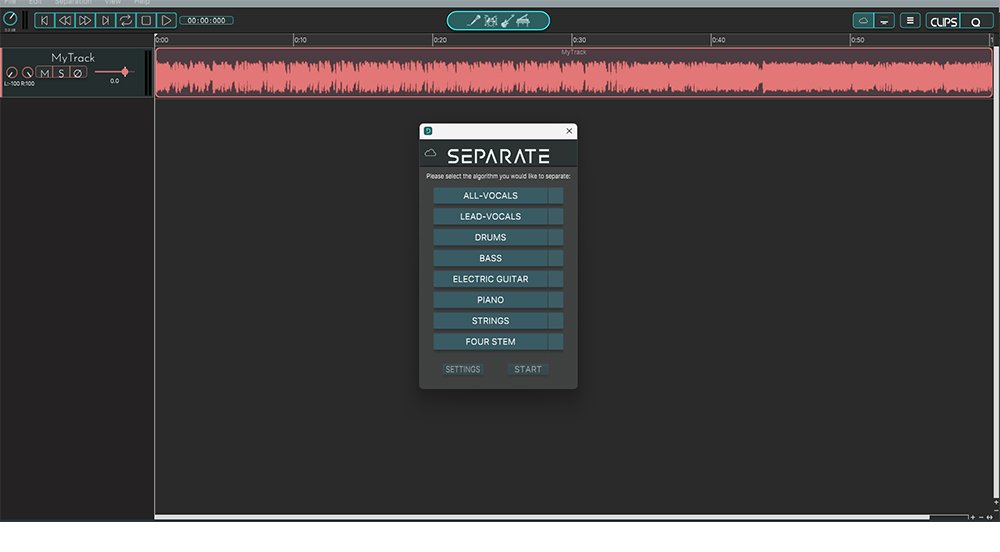Zoom in the timeline horizontally with plus
1000x552 pixels.
[973, 517]
